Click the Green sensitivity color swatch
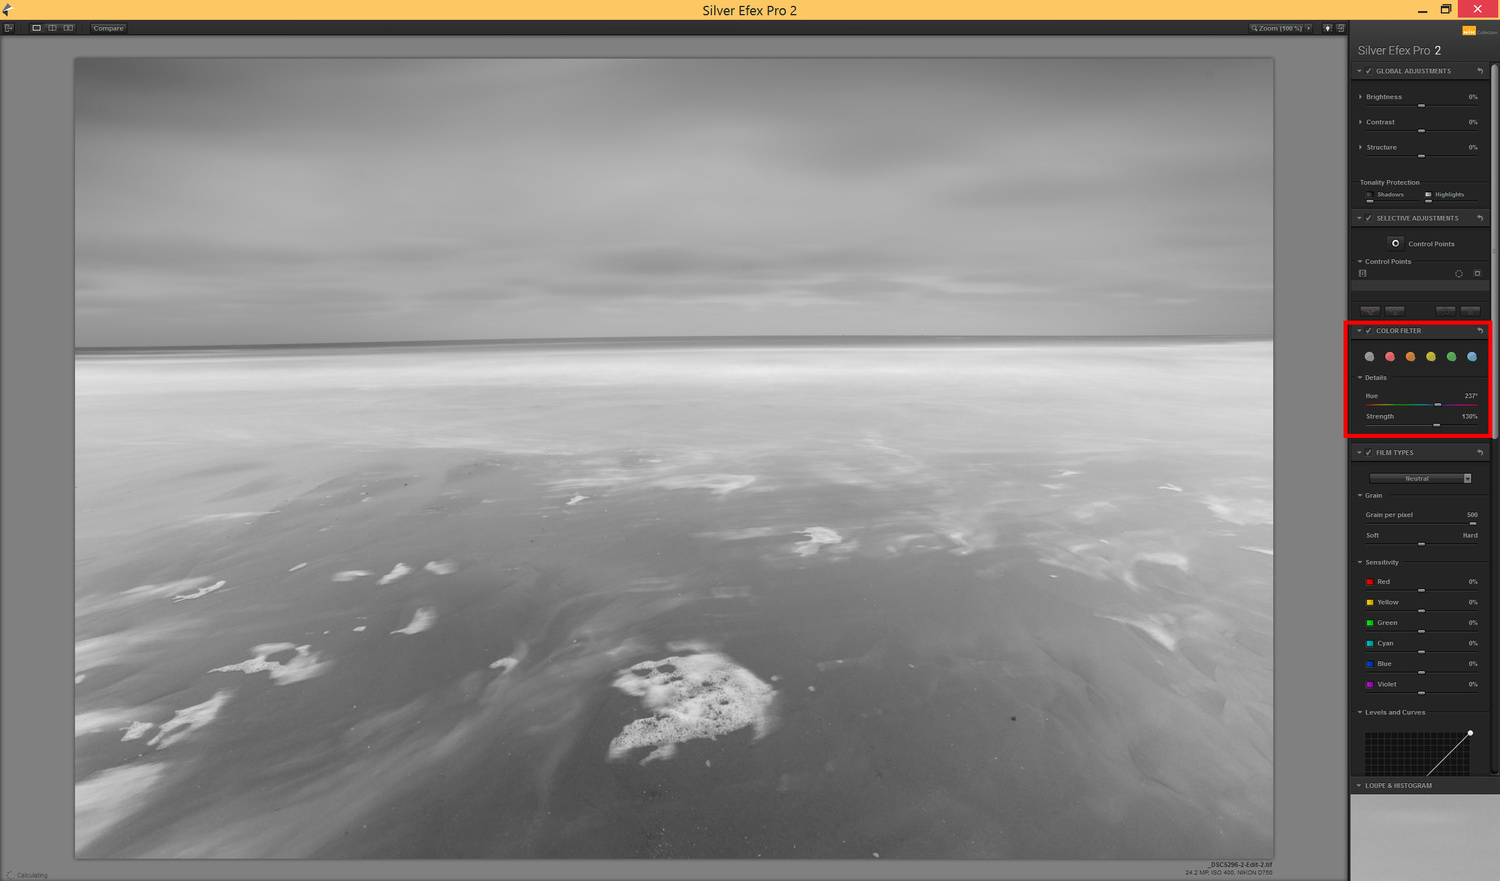The height and width of the screenshot is (881, 1500). (x=1370, y=623)
